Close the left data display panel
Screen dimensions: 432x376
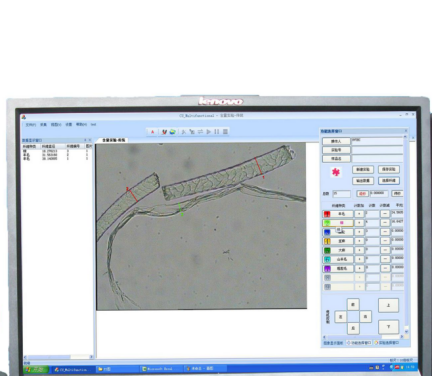click(90, 140)
